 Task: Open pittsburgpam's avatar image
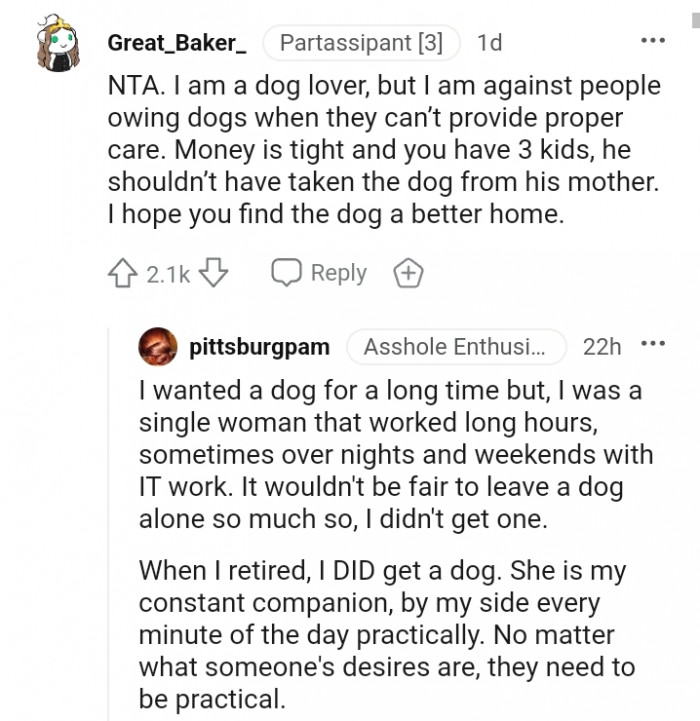tap(159, 347)
